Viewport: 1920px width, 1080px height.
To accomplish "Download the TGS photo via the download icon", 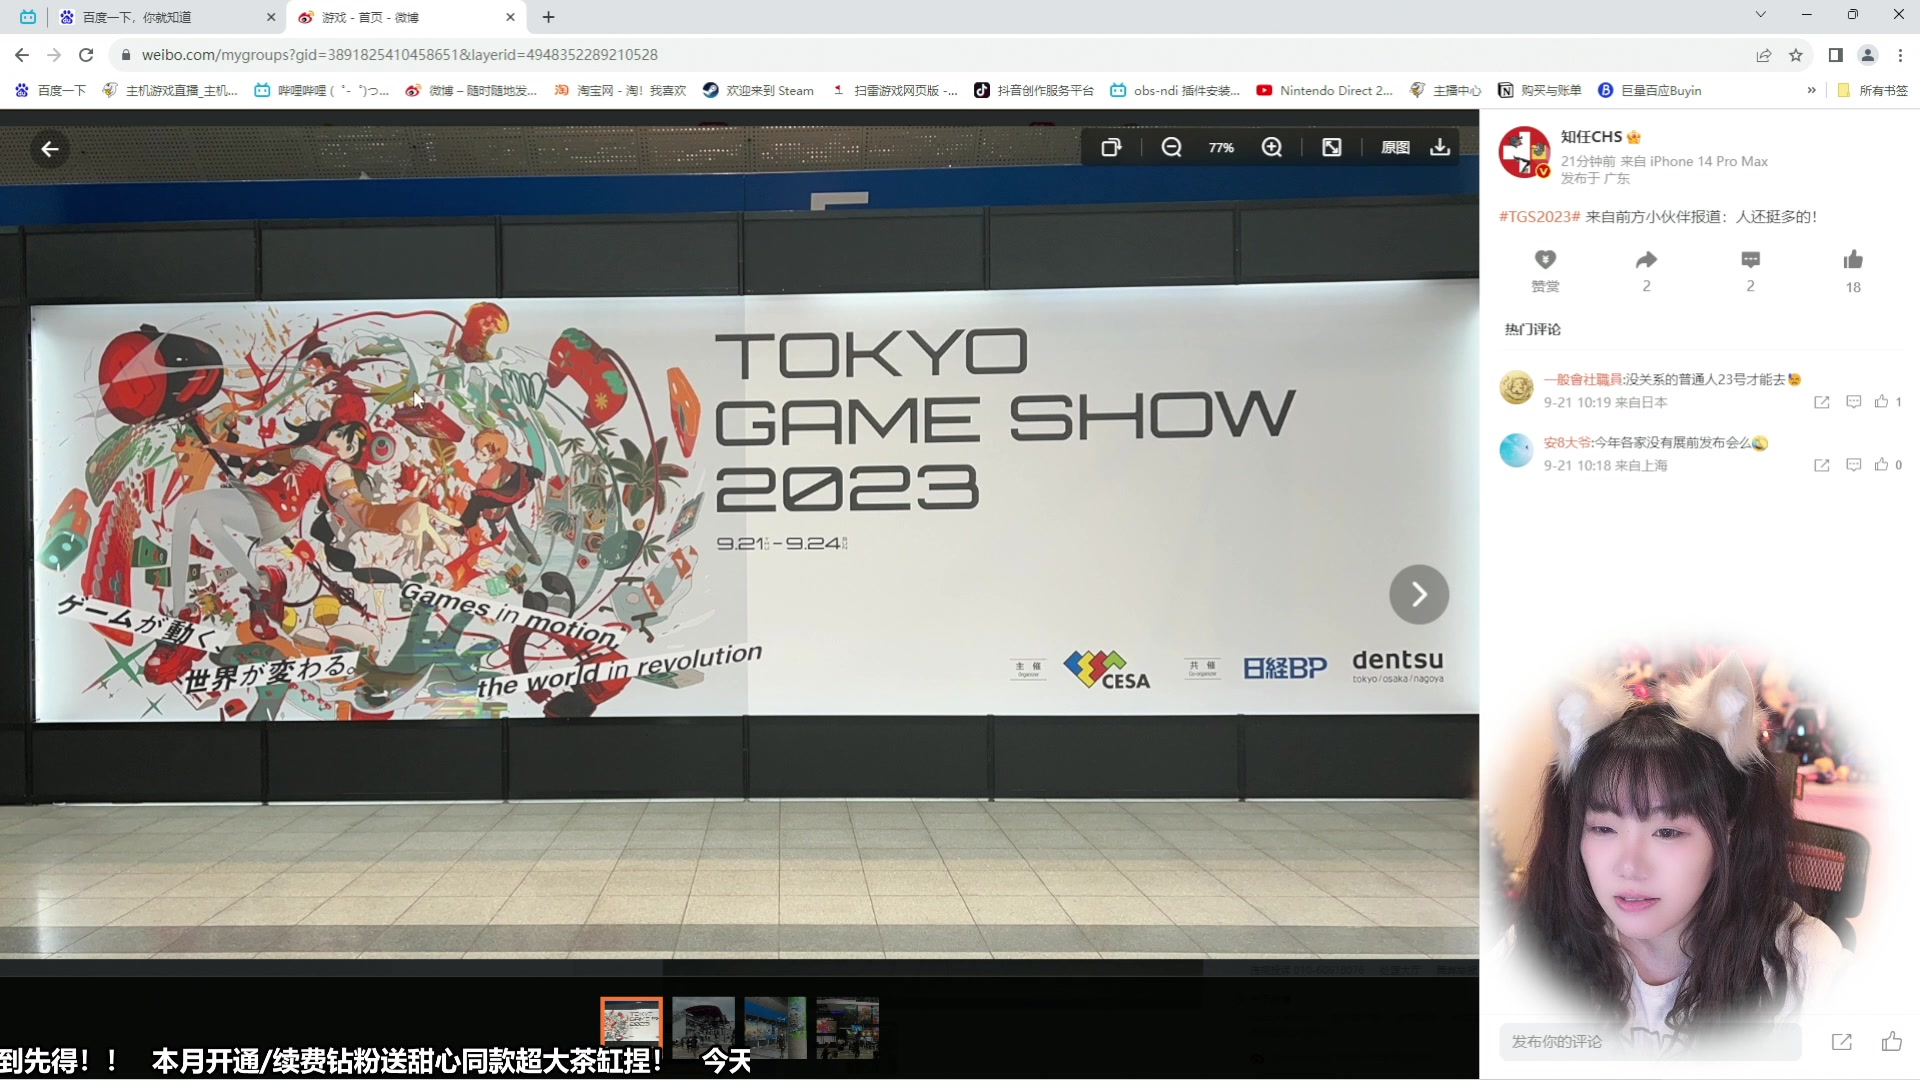I will pos(1439,147).
